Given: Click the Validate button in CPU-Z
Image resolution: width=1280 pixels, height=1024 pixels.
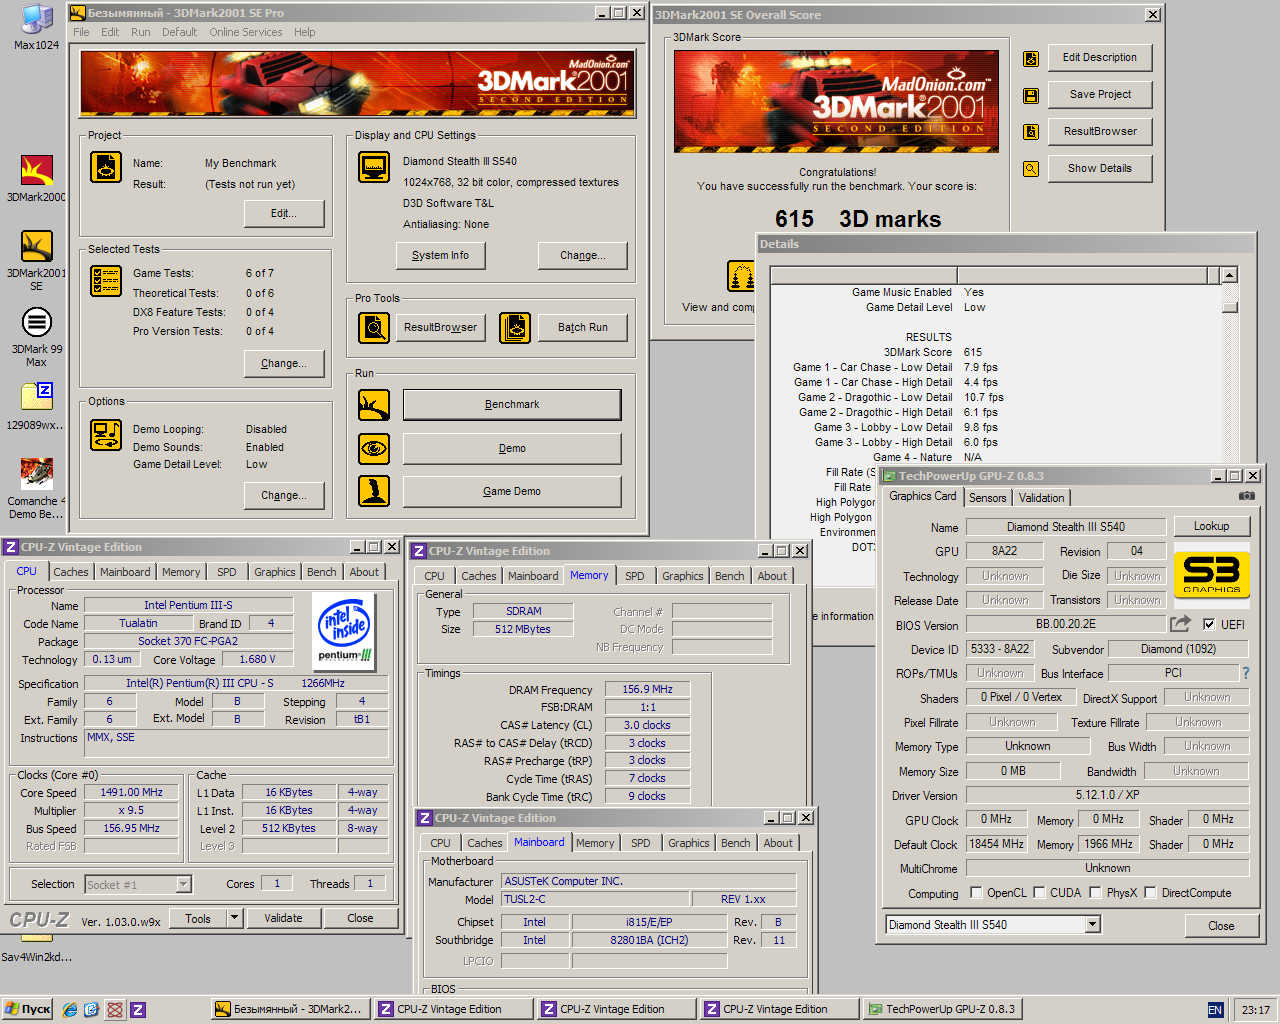Looking at the screenshot, I should [283, 918].
